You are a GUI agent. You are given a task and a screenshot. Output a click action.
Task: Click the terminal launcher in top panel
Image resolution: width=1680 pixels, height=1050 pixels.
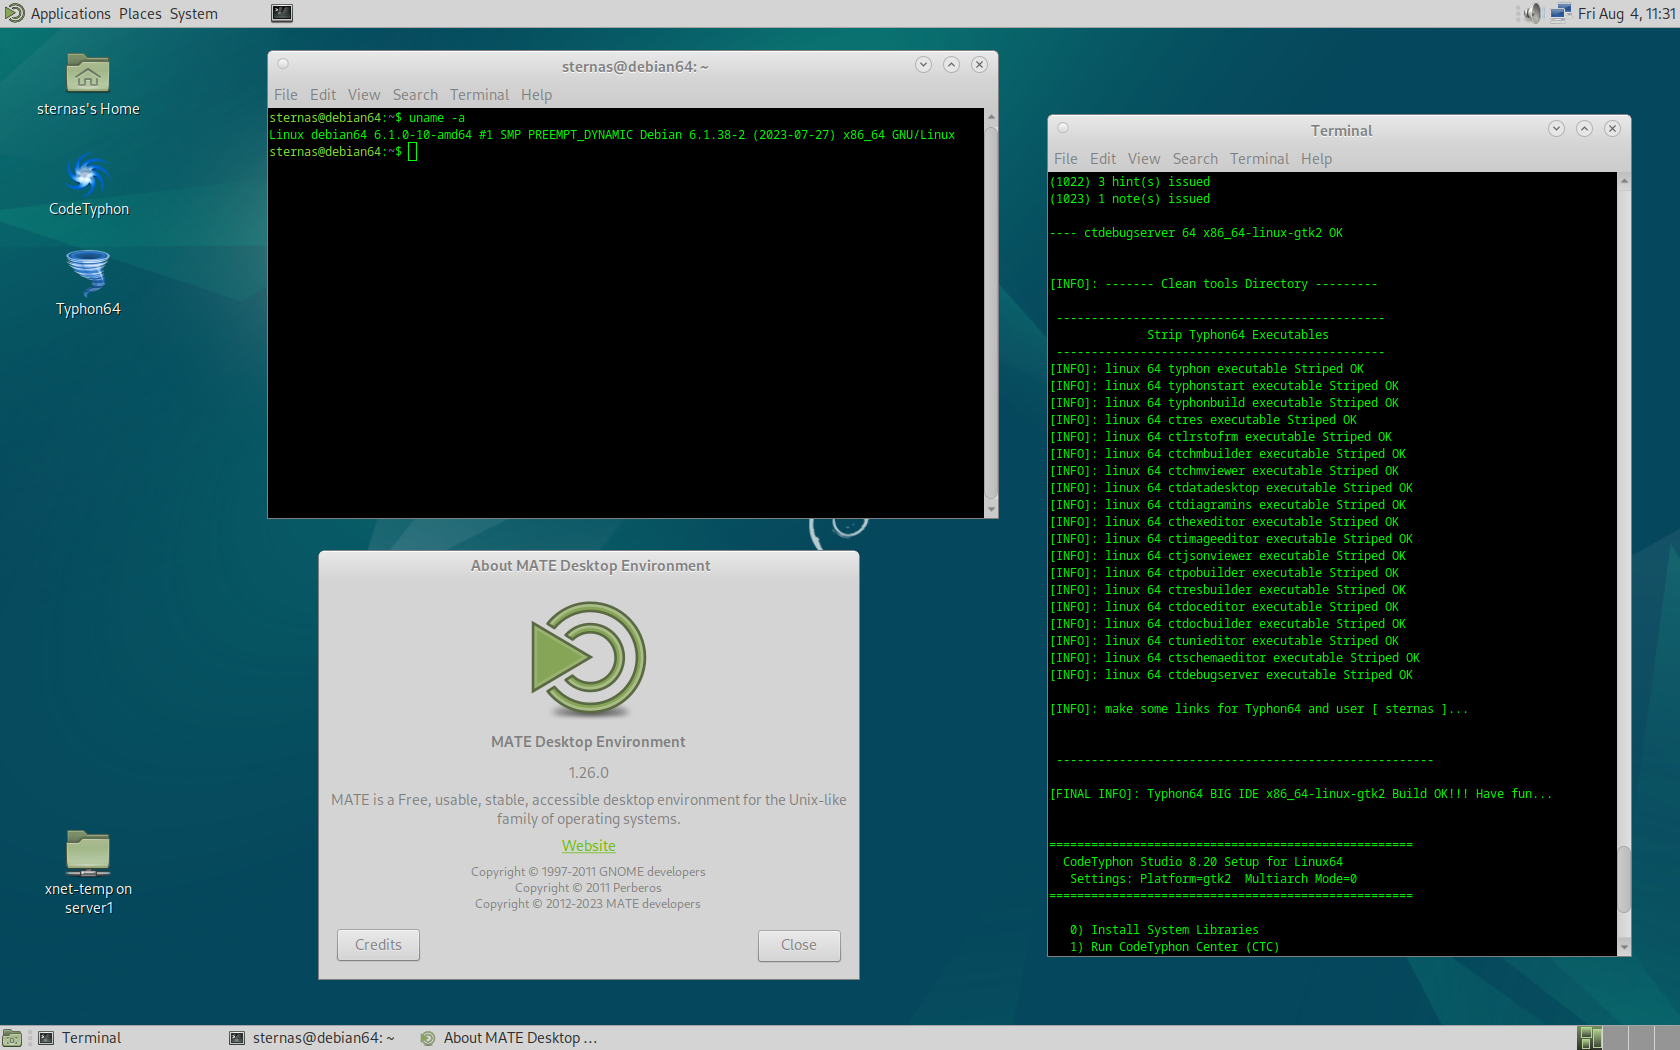pyautogui.click(x=282, y=13)
